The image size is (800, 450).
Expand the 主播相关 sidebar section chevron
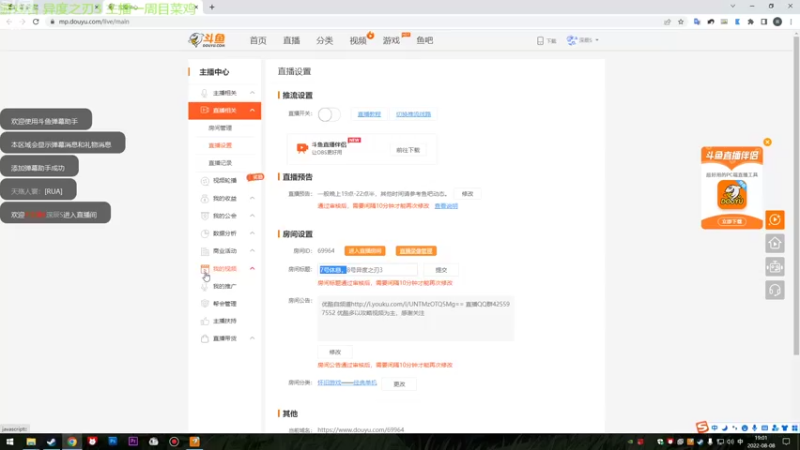252,93
